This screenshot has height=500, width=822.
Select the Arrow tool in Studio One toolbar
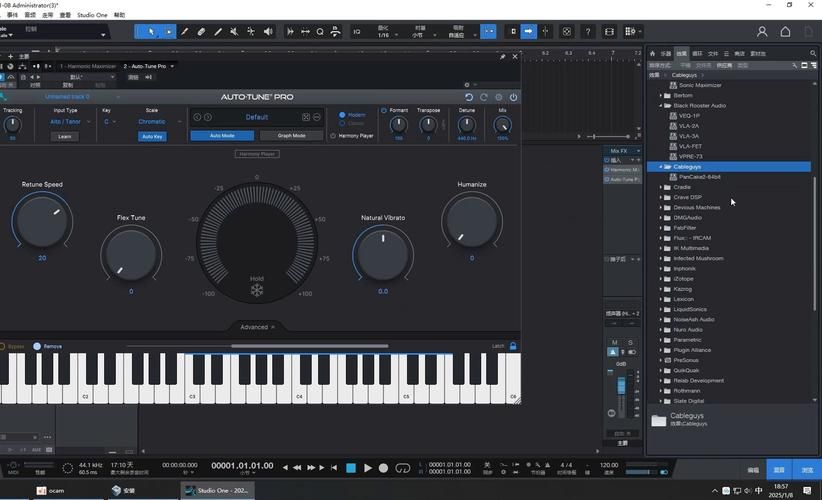(x=151, y=31)
